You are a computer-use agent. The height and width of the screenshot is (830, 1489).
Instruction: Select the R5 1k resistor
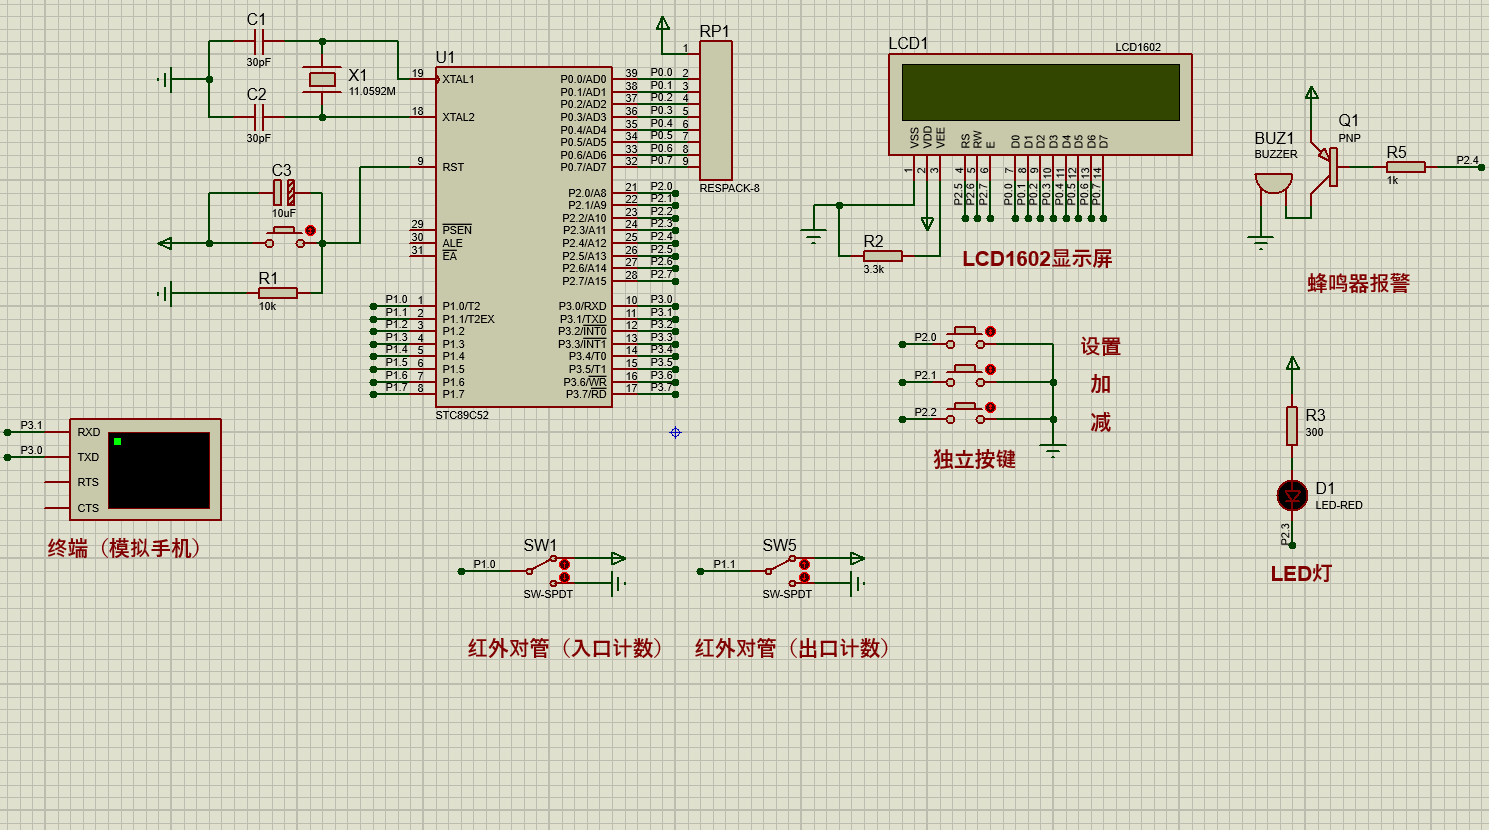pyautogui.click(x=1405, y=167)
